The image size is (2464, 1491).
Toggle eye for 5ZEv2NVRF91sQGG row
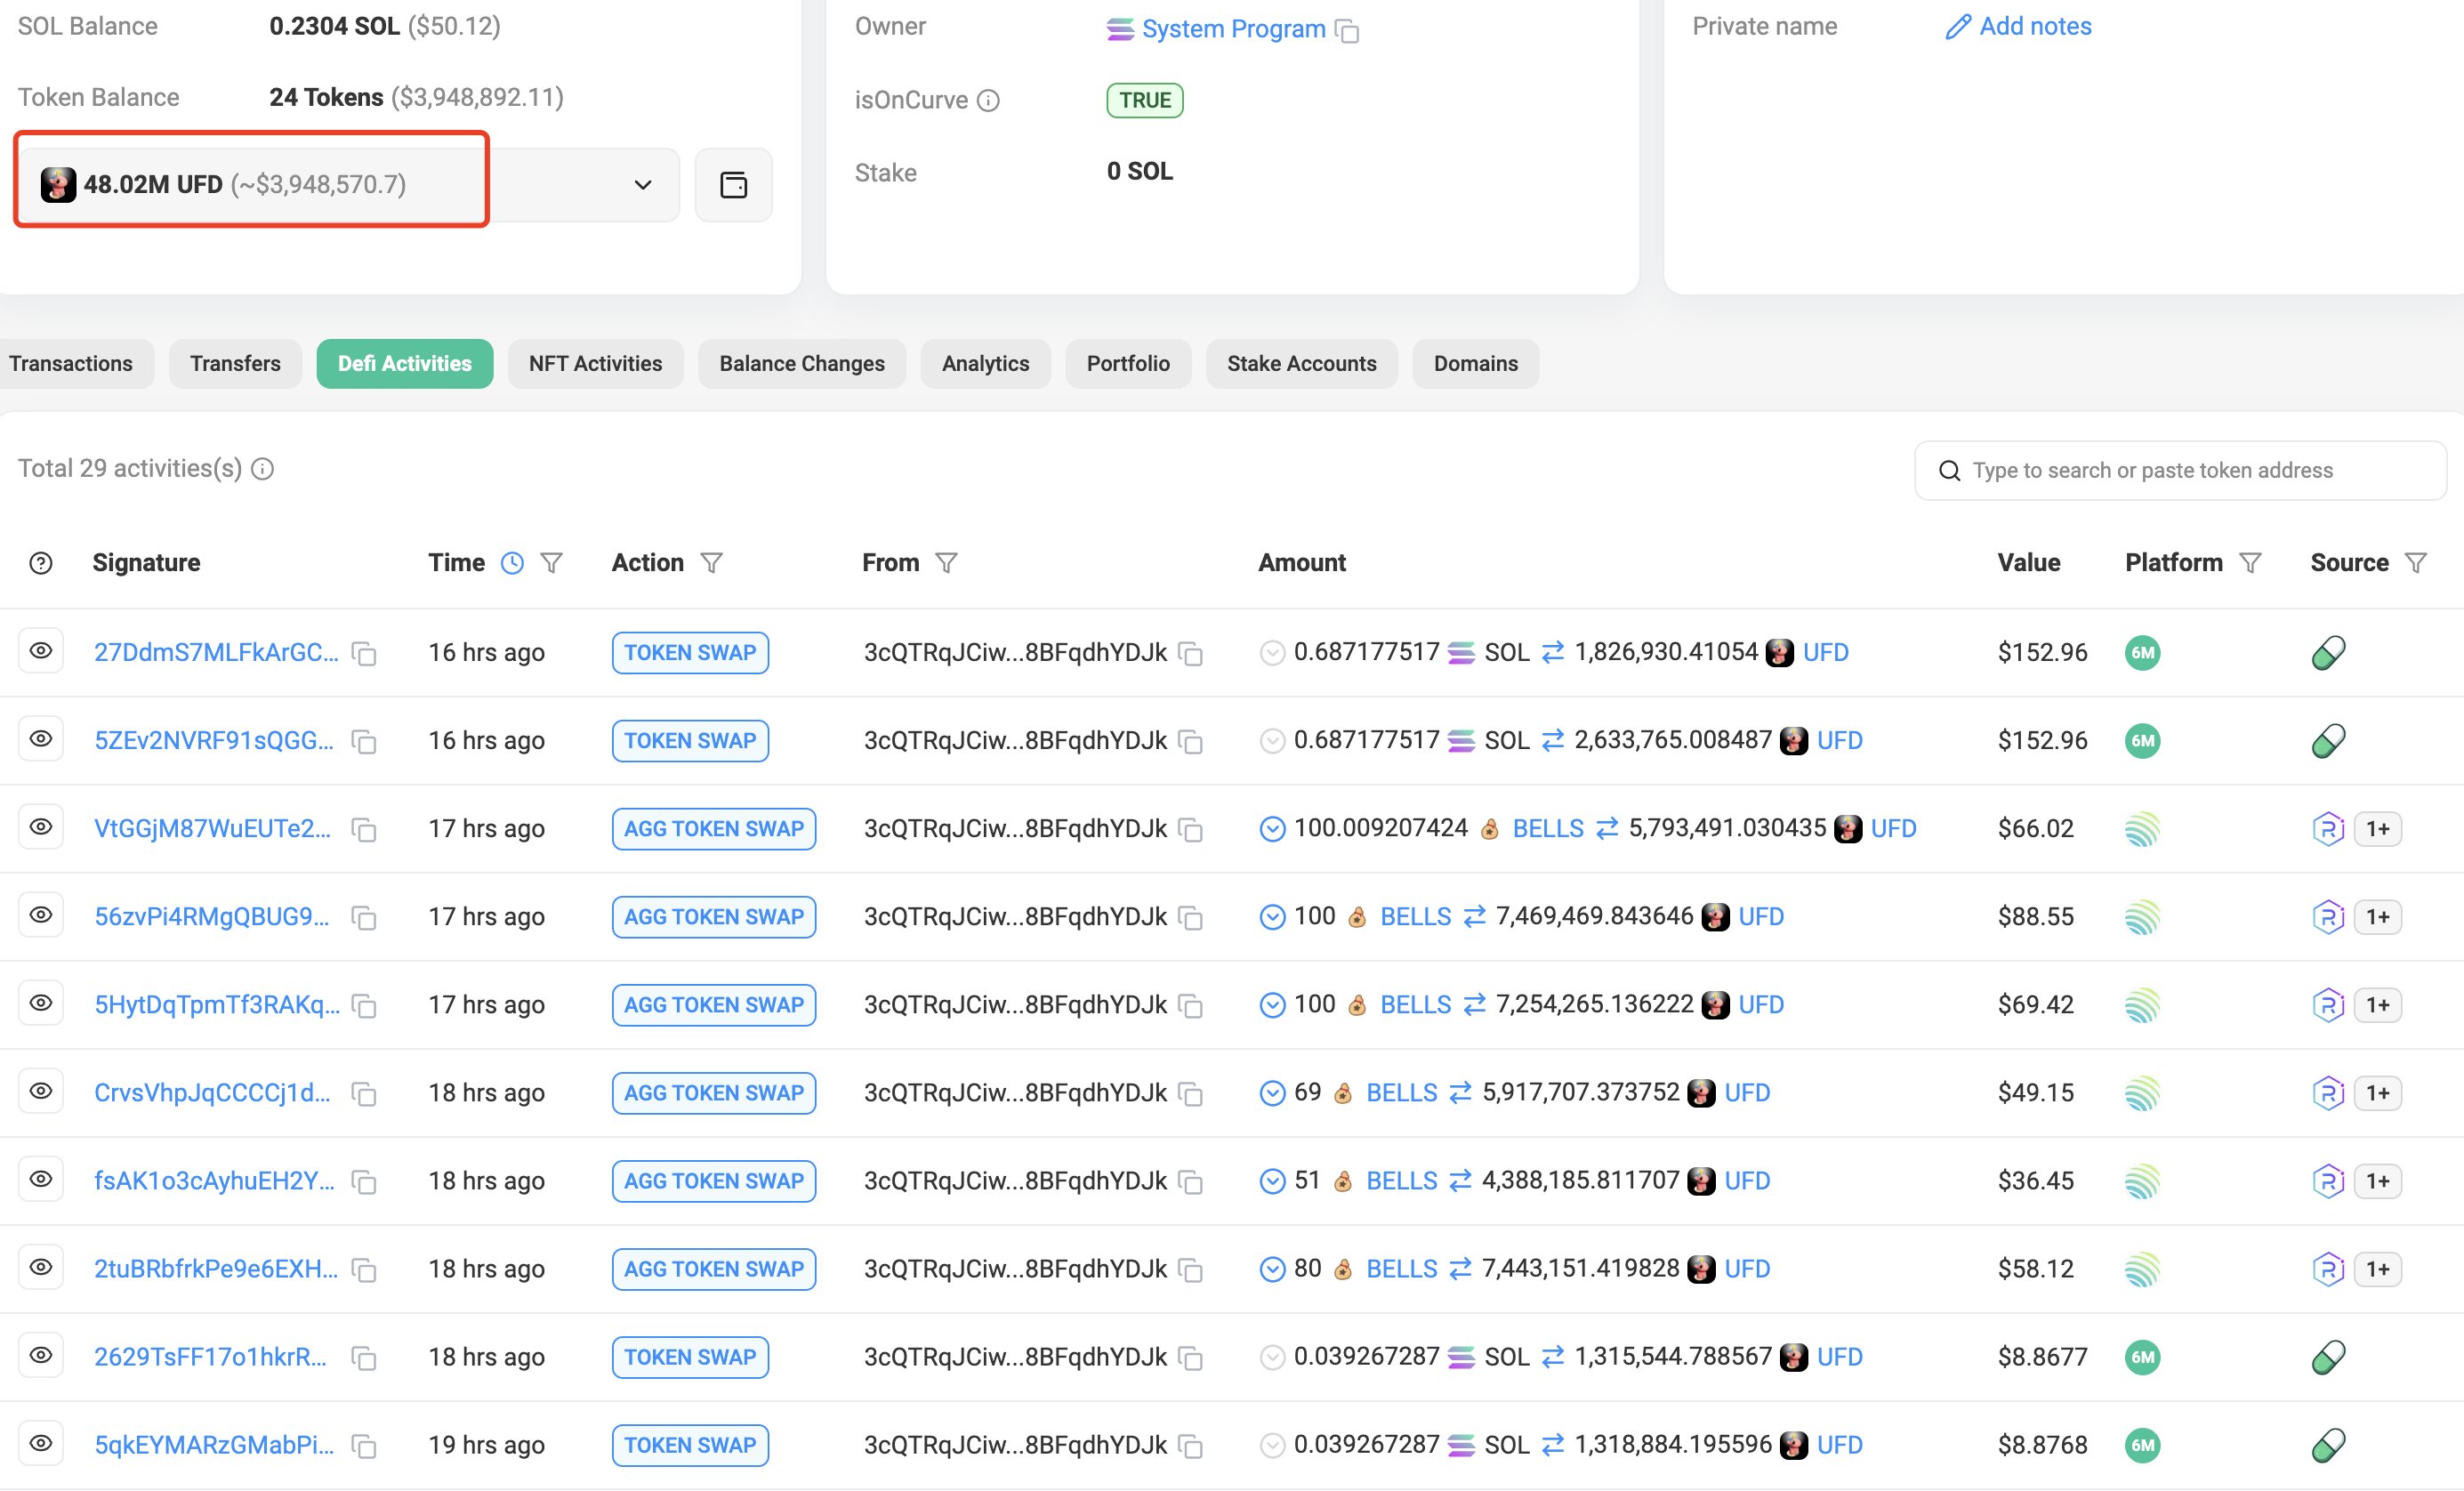41,739
